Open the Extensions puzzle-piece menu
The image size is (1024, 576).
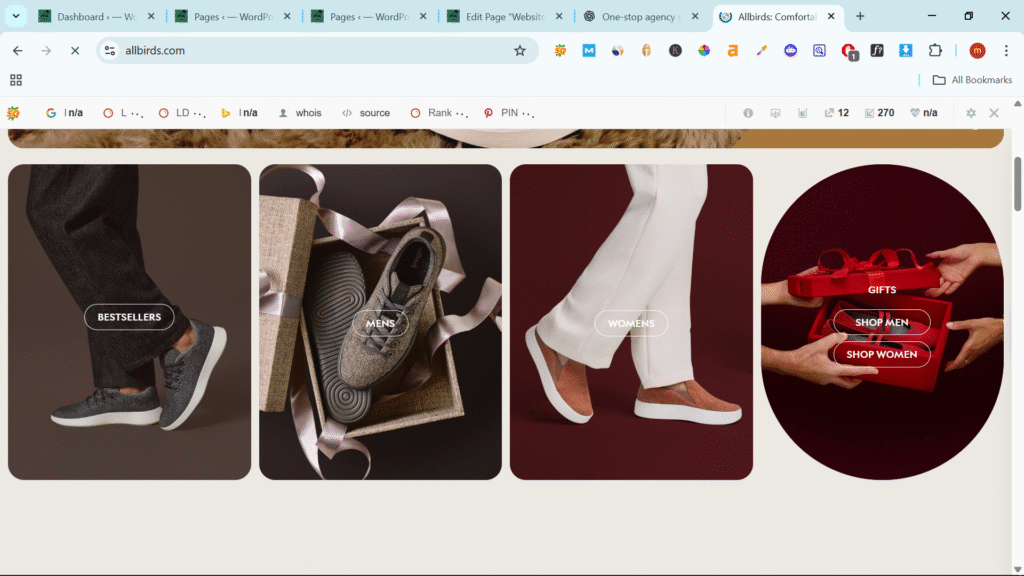point(935,51)
